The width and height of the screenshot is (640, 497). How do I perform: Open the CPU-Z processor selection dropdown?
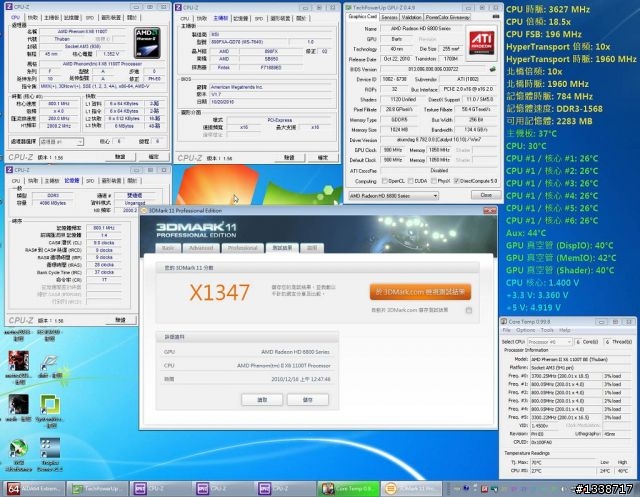pyautogui.click(x=61, y=142)
